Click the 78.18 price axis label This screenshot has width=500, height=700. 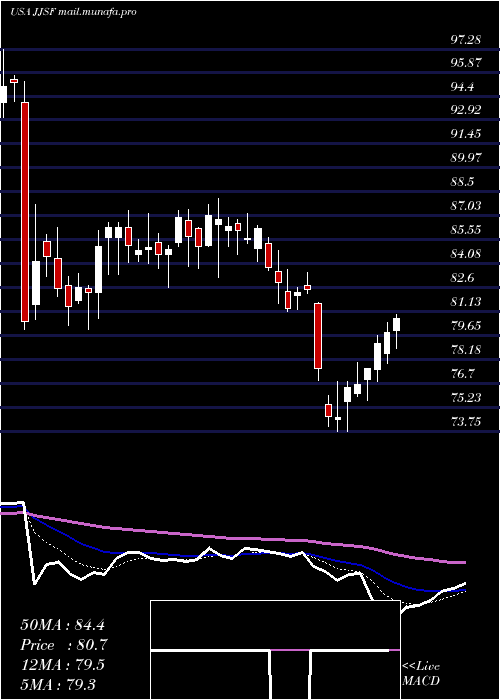(466, 350)
